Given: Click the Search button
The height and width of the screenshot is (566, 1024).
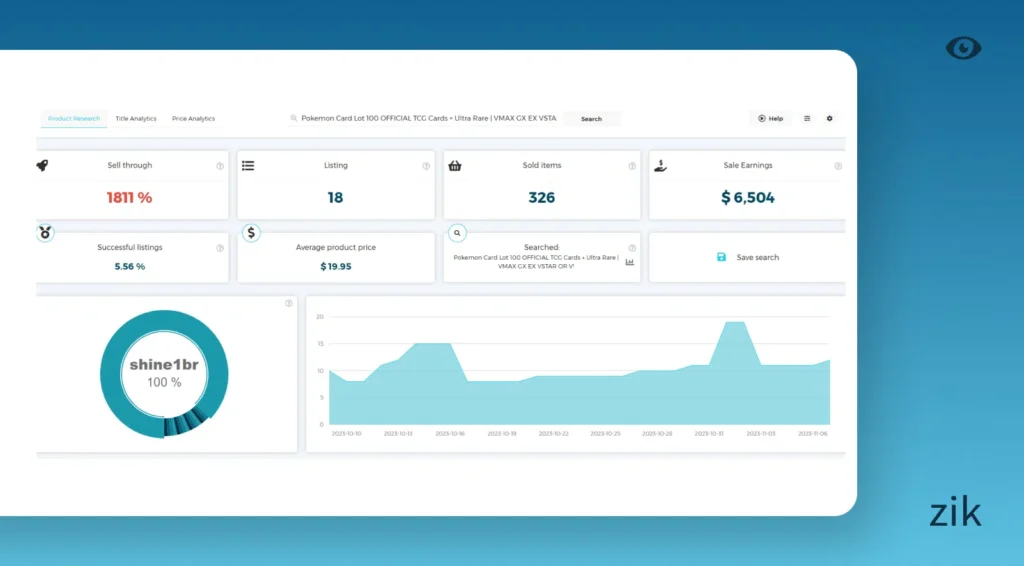Looking at the screenshot, I should (x=591, y=119).
